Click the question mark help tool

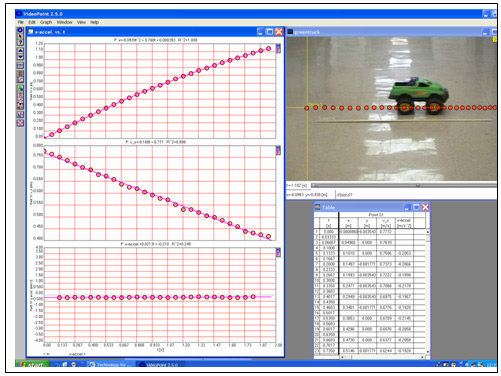[20, 42]
